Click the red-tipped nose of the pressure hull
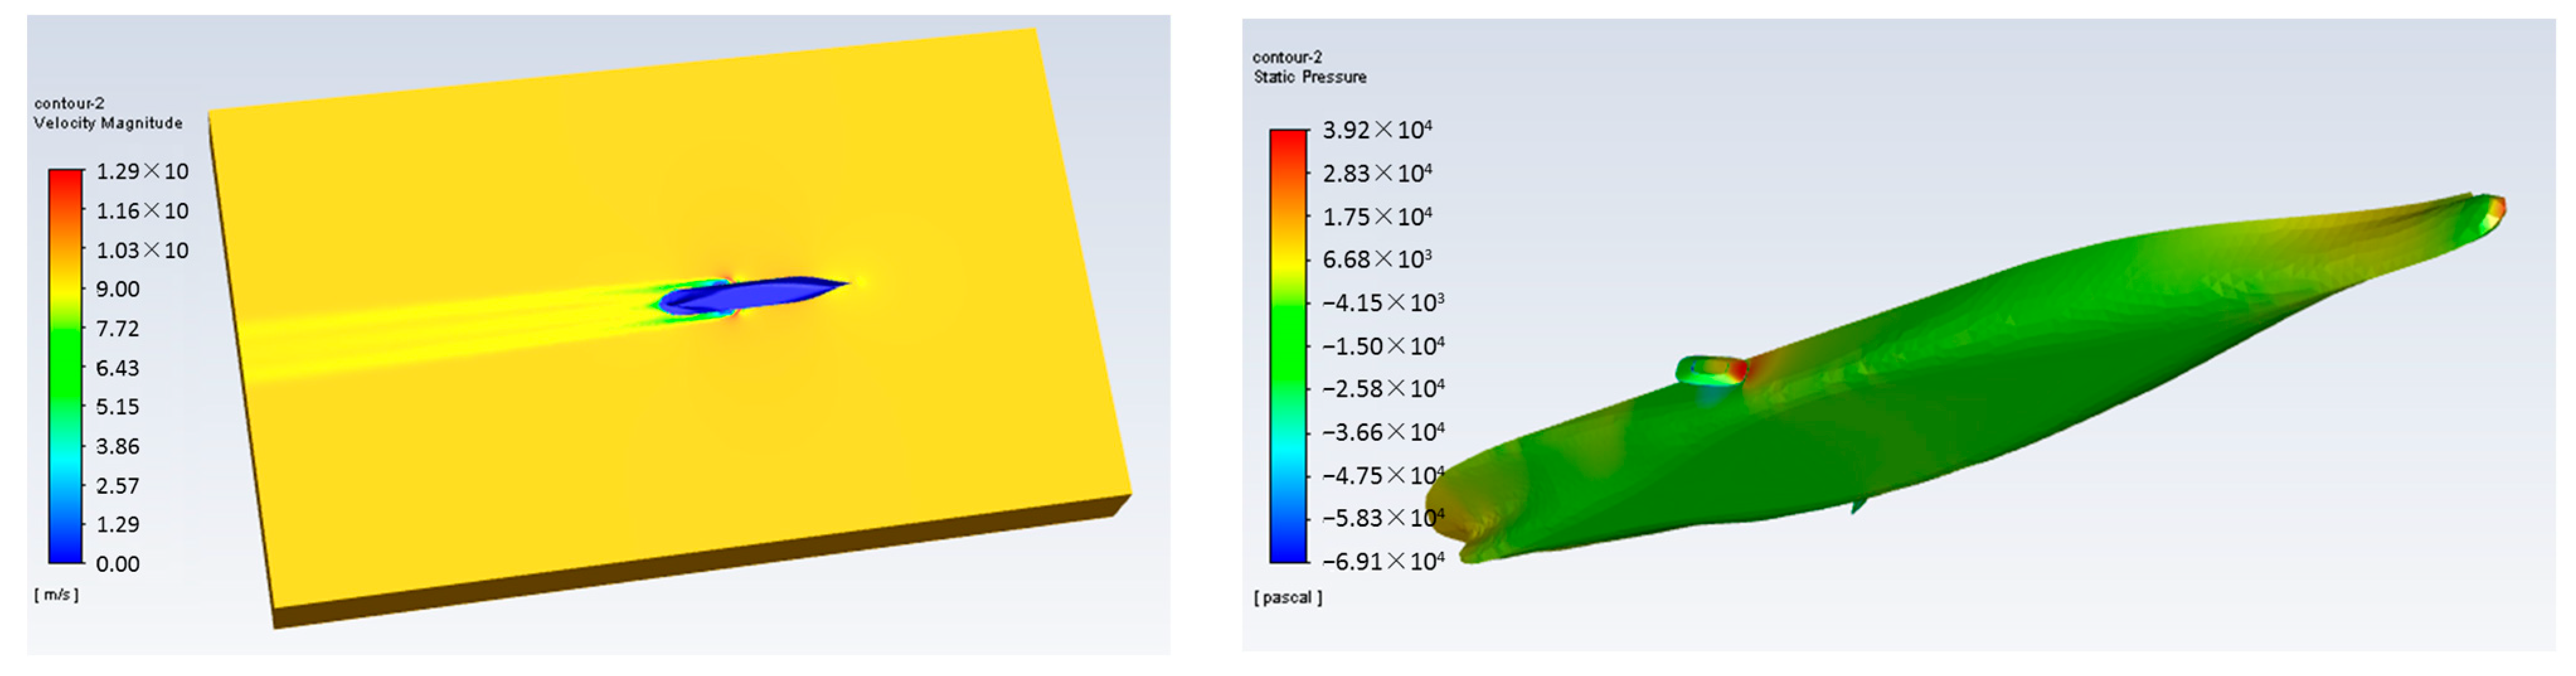This screenshot has width=2576, height=676. coord(2494,207)
